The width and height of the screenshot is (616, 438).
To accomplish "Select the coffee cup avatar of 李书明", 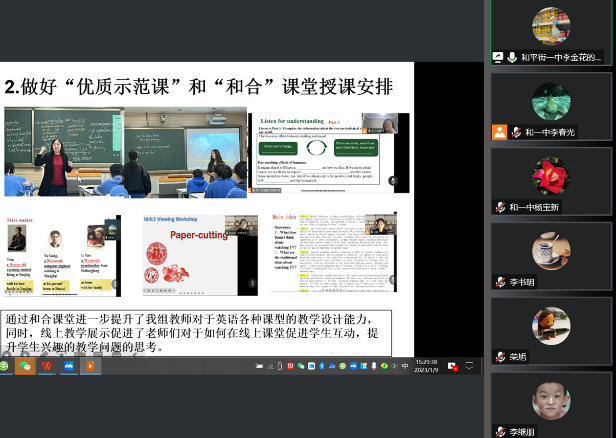I will click(x=551, y=251).
